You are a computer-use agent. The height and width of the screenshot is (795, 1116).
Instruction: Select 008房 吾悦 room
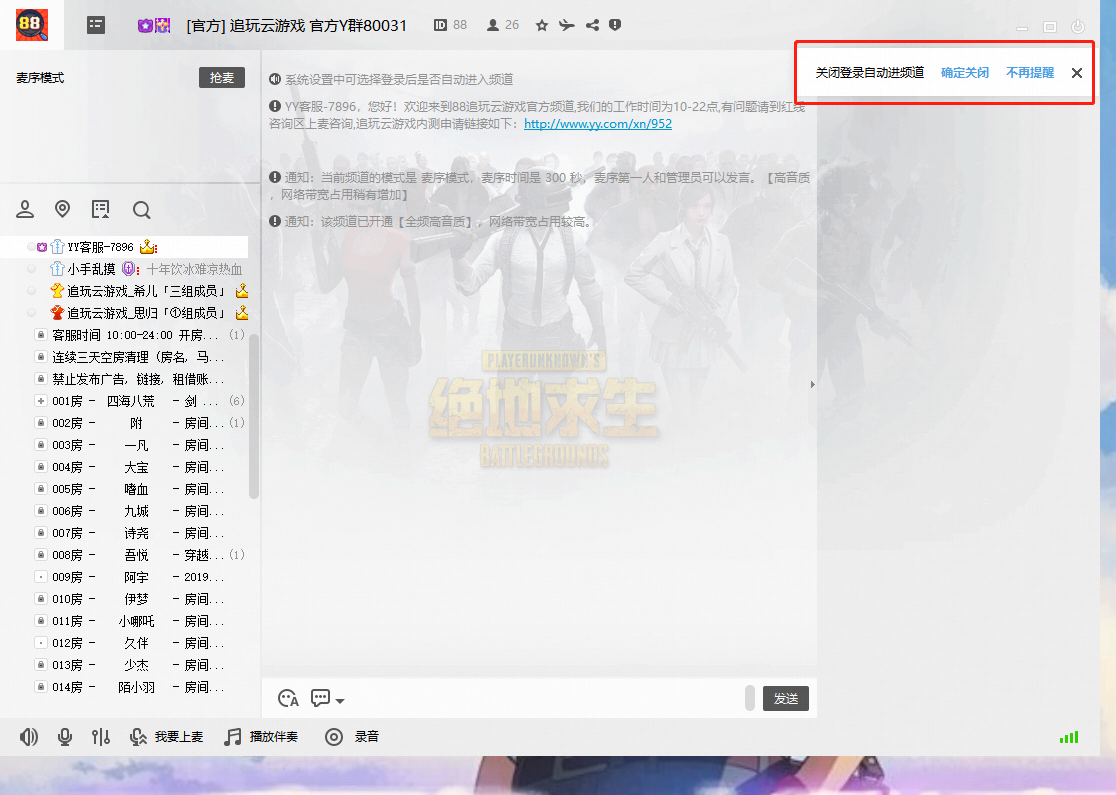coord(140,555)
